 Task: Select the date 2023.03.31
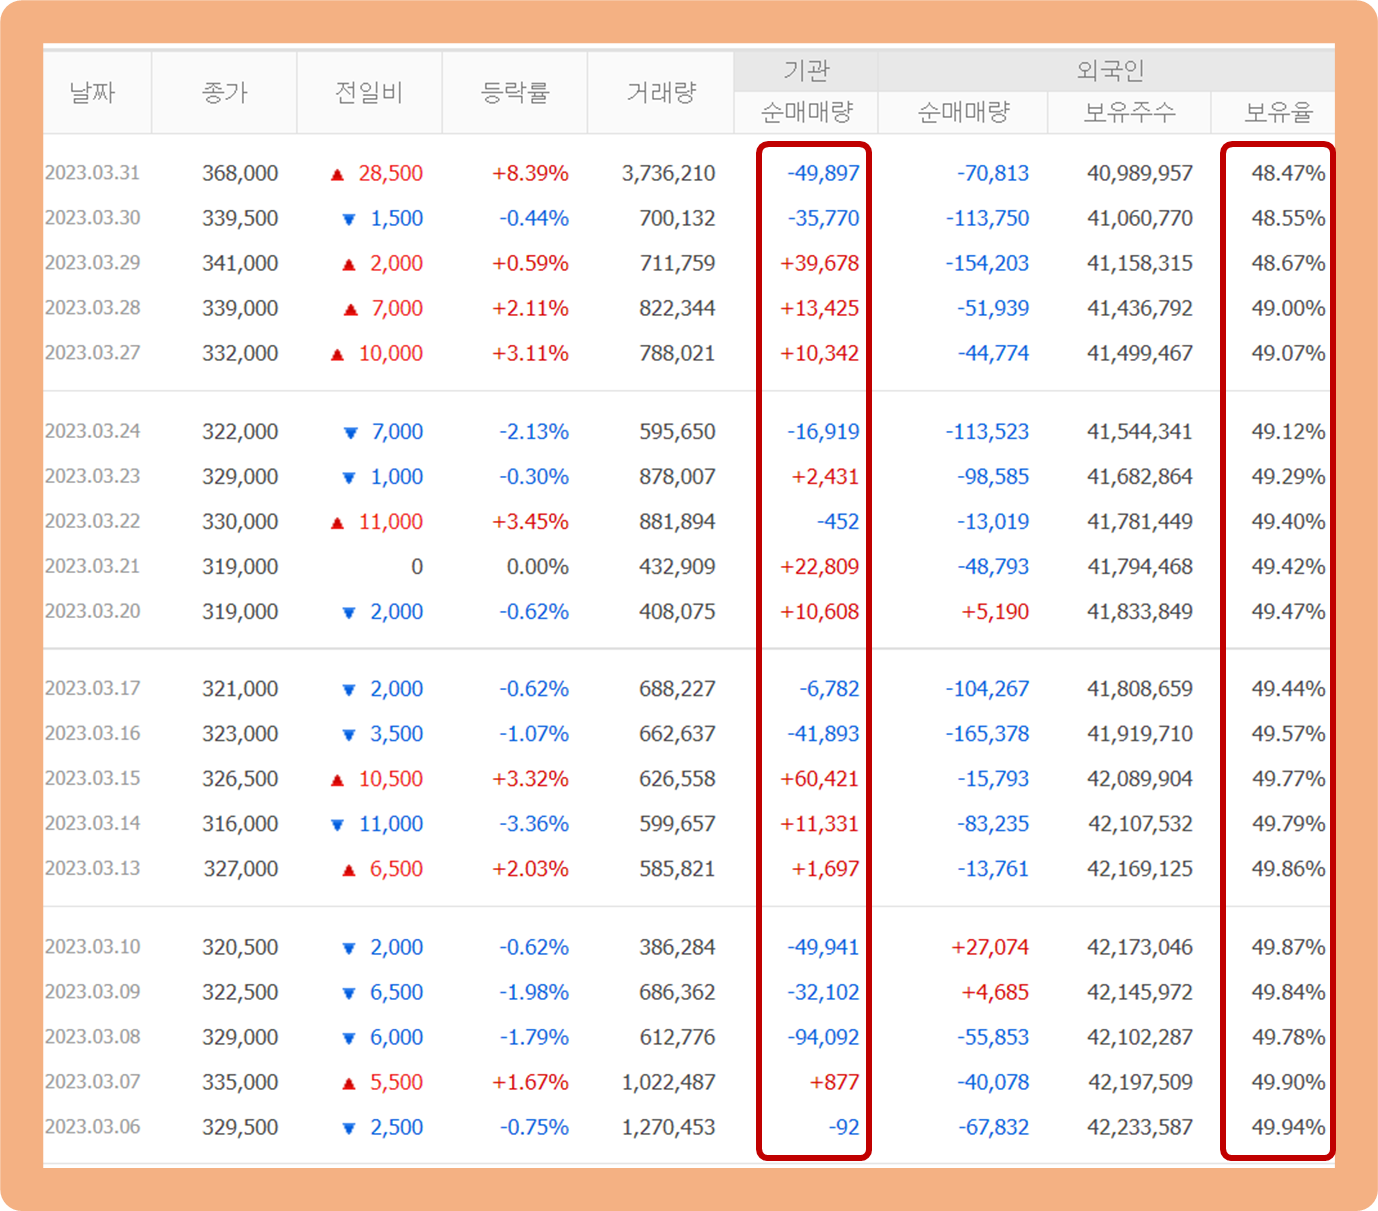pos(93,173)
